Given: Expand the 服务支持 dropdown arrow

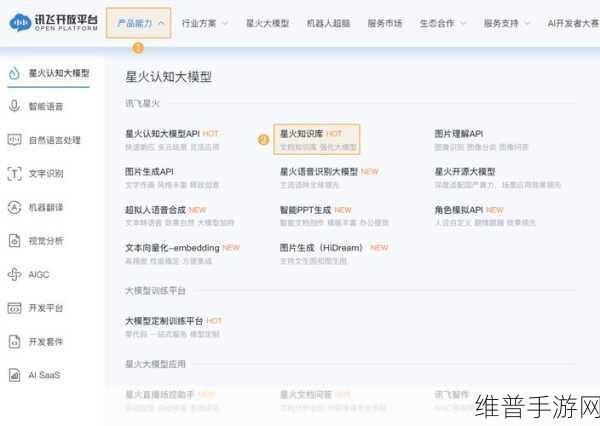Looking at the screenshot, I should [527, 23].
